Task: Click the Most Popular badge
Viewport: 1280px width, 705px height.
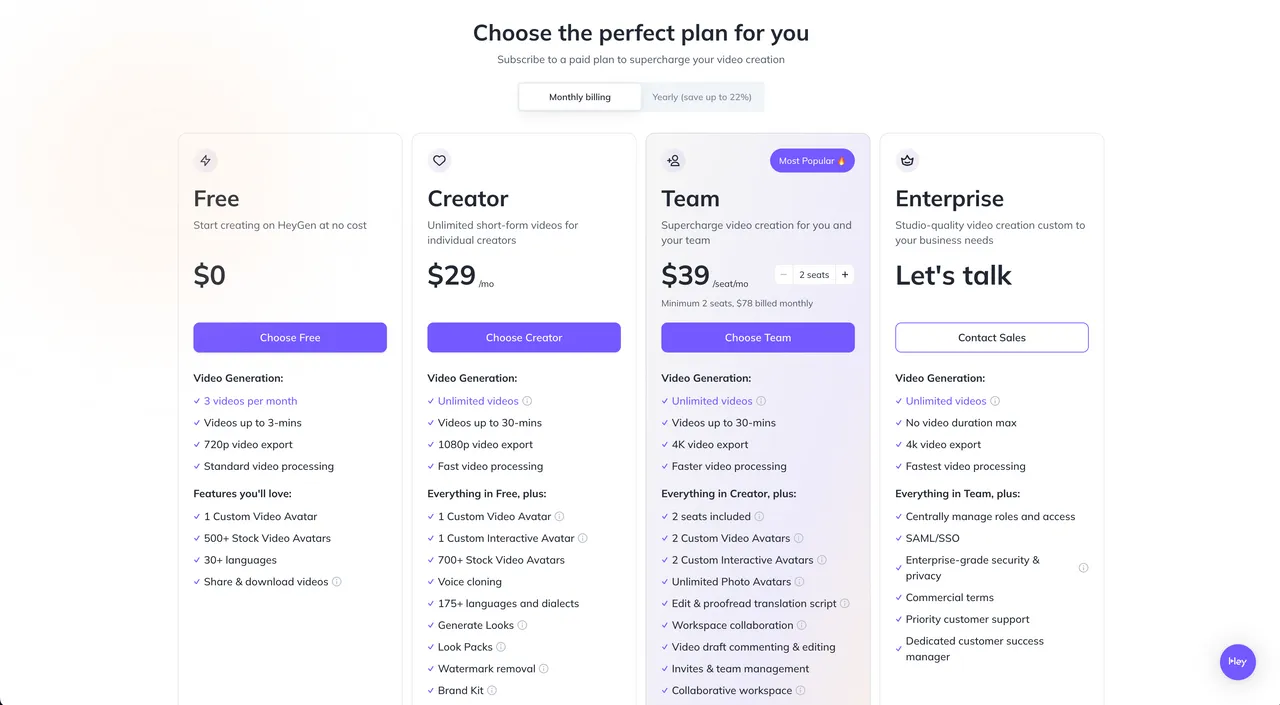Action: click(x=812, y=161)
